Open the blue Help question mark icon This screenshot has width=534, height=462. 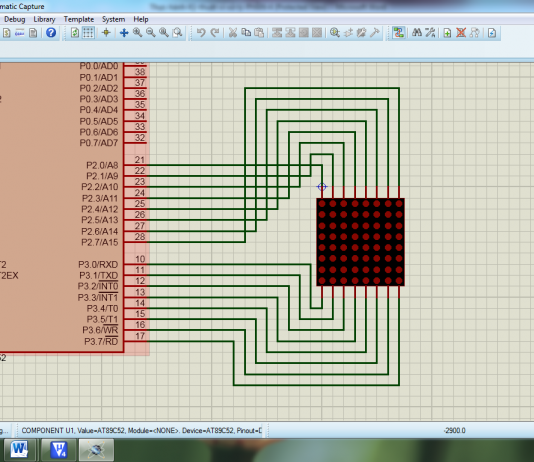click(51, 33)
